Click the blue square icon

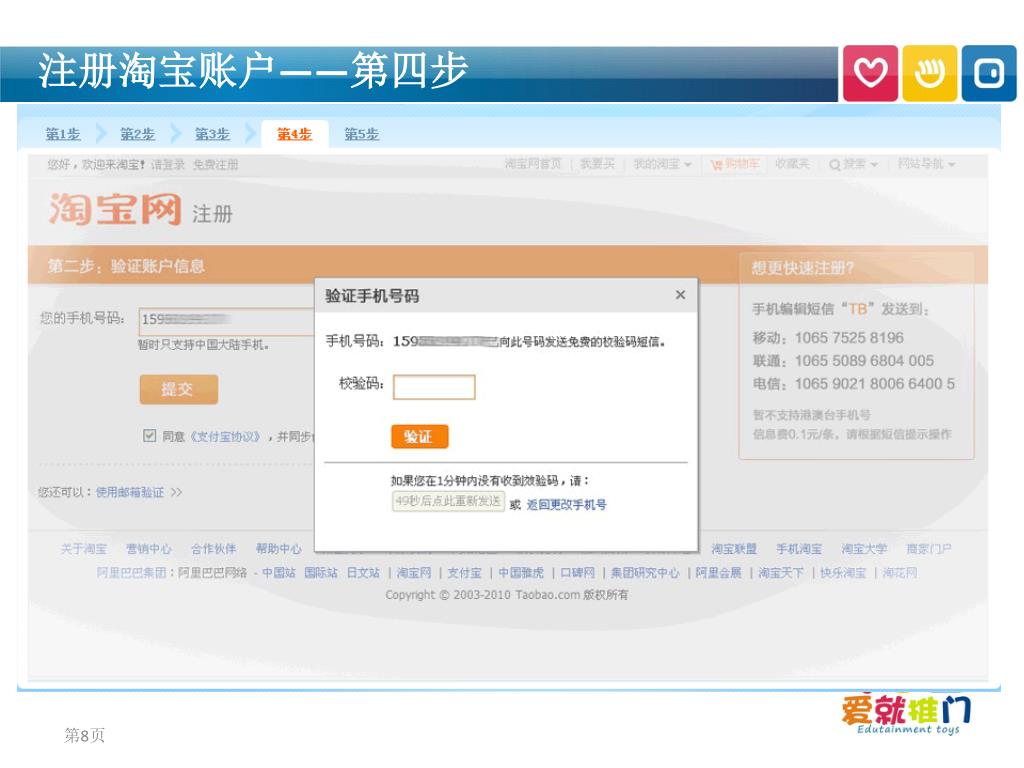pos(989,73)
